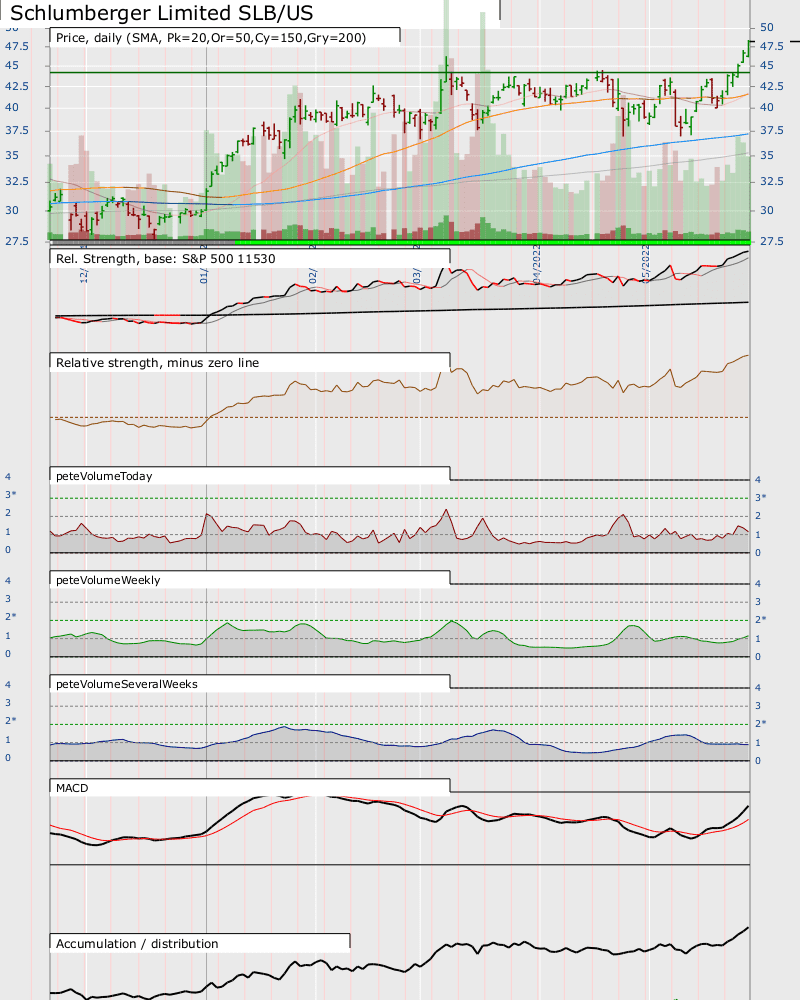Click the 04/2022 date axis marker
Image resolution: width=800 pixels, height=1000 pixels.
point(537,264)
